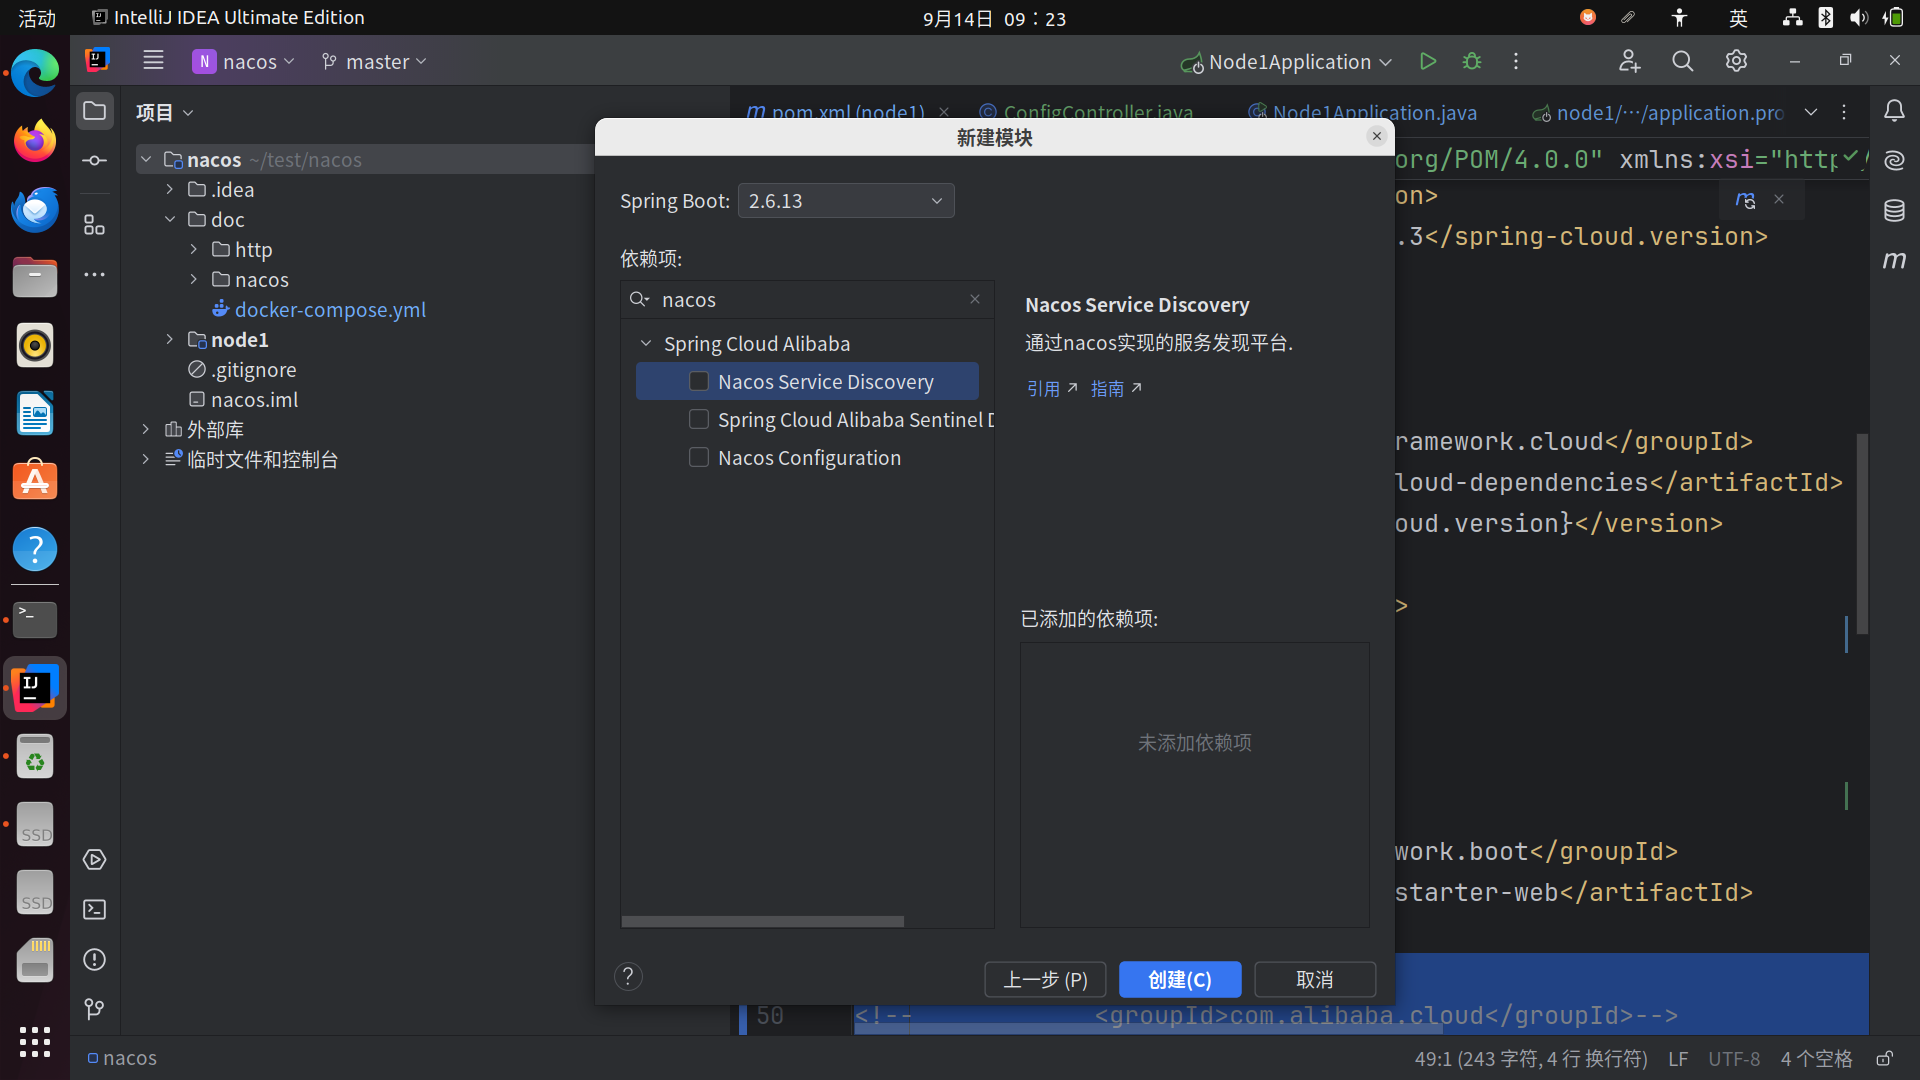Enable the Nacos Configuration dependency
Viewport: 1920px width, 1080px height.
699,457
